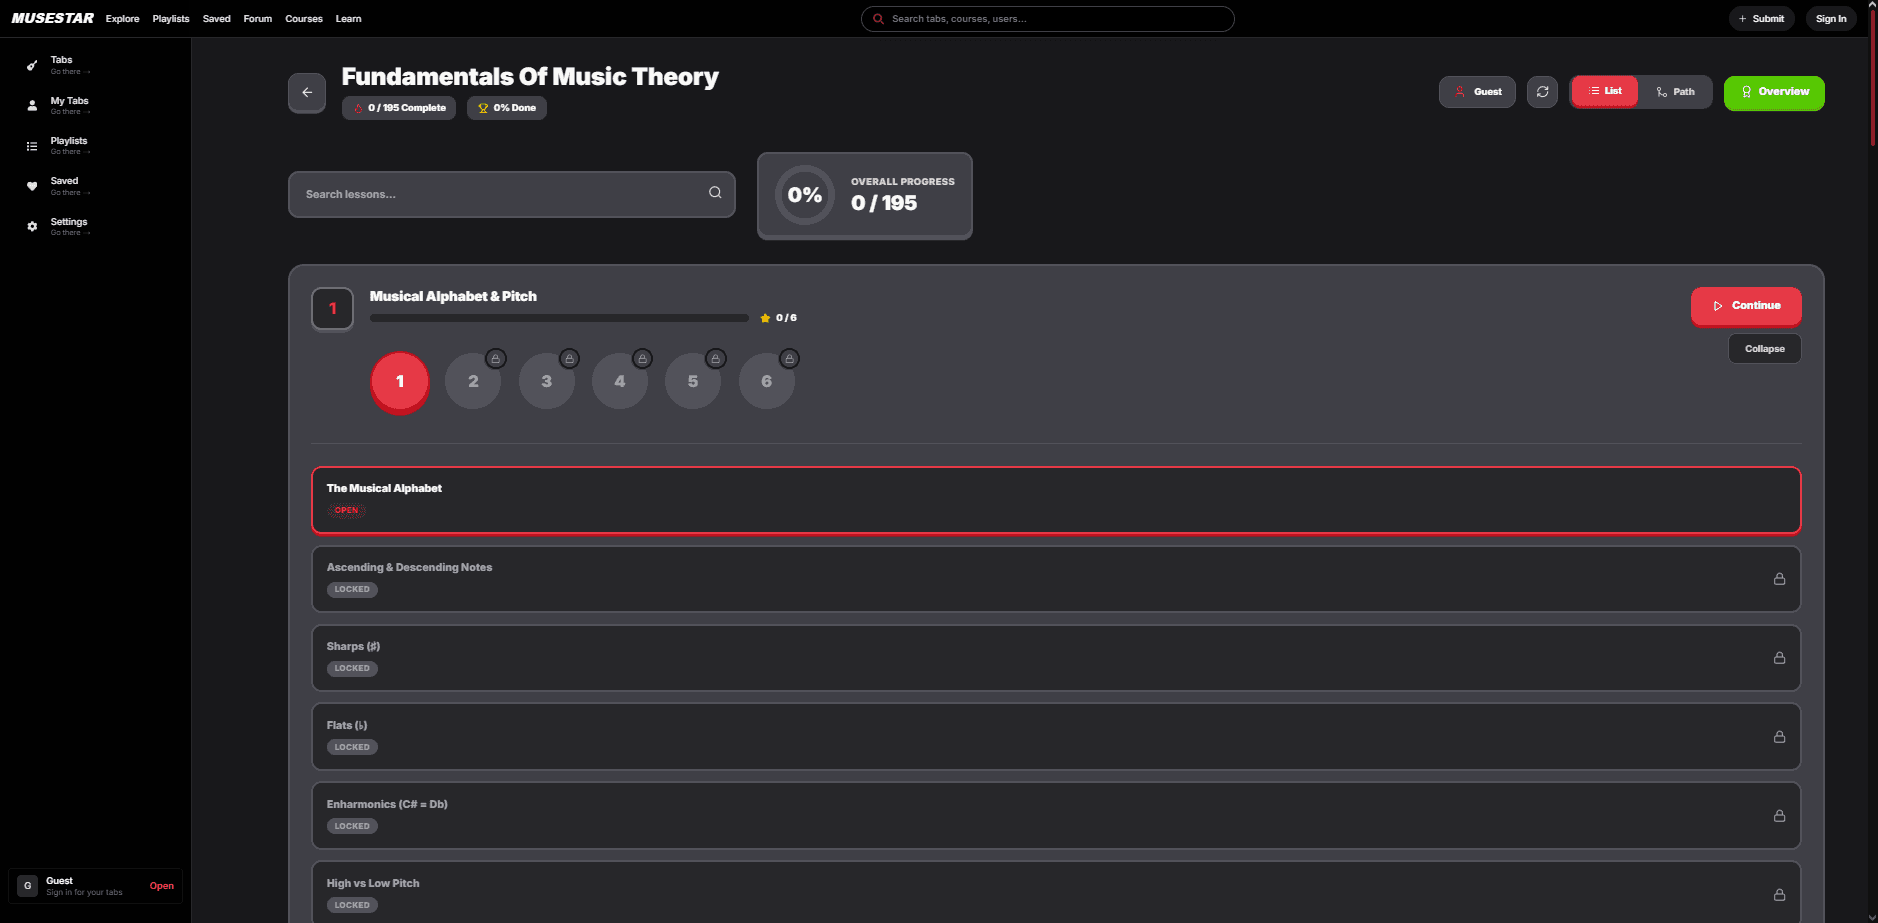The width and height of the screenshot is (1878, 923).
Task: Open Saved items via the heart icon
Action: coord(33,186)
